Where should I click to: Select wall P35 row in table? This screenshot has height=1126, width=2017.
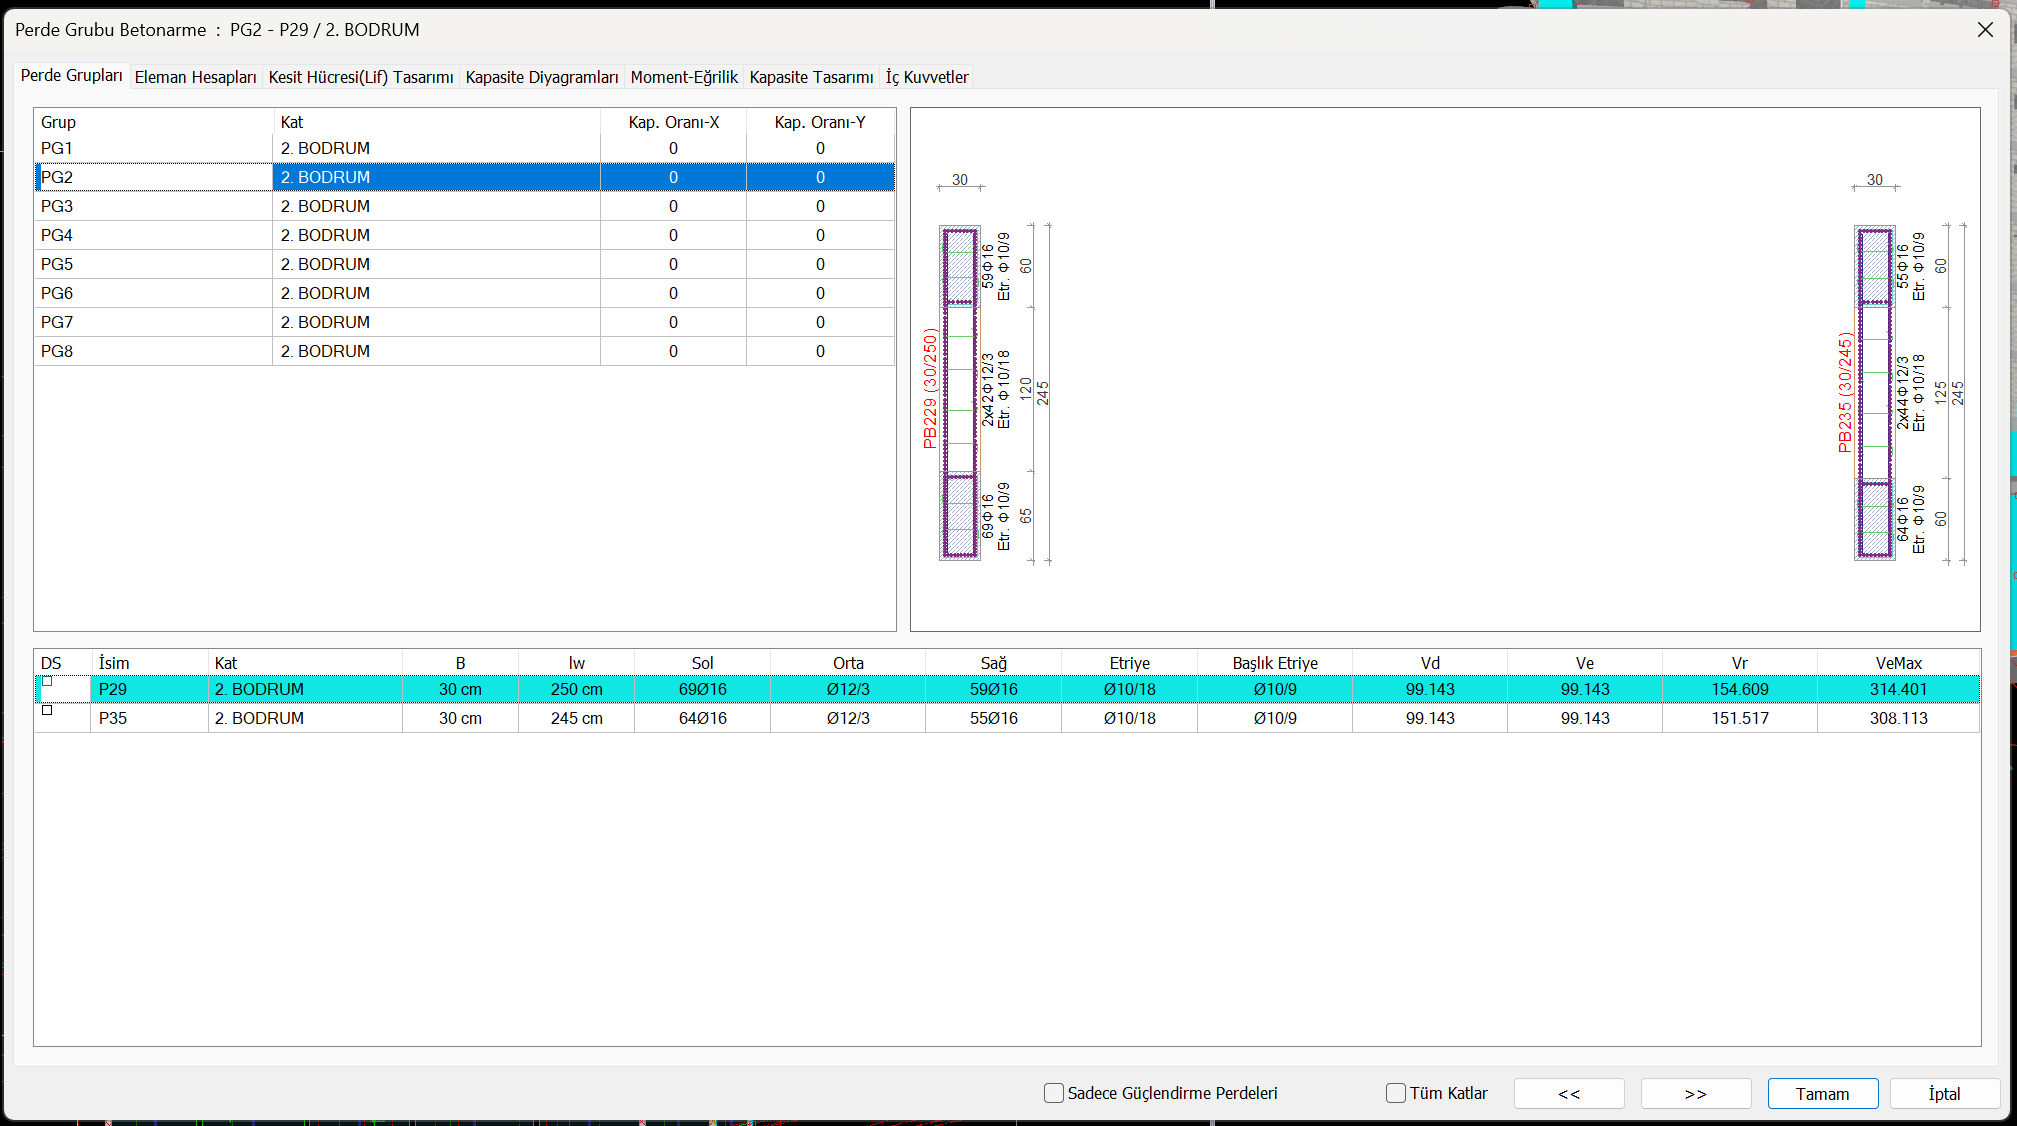coord(113,718)
